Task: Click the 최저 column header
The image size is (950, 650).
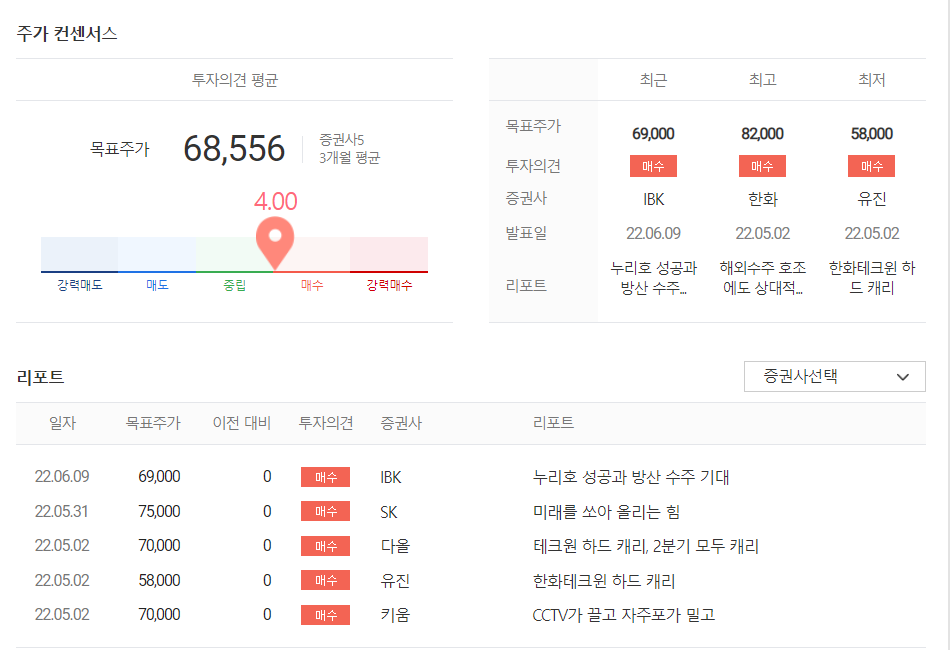Action: point(871,80)
